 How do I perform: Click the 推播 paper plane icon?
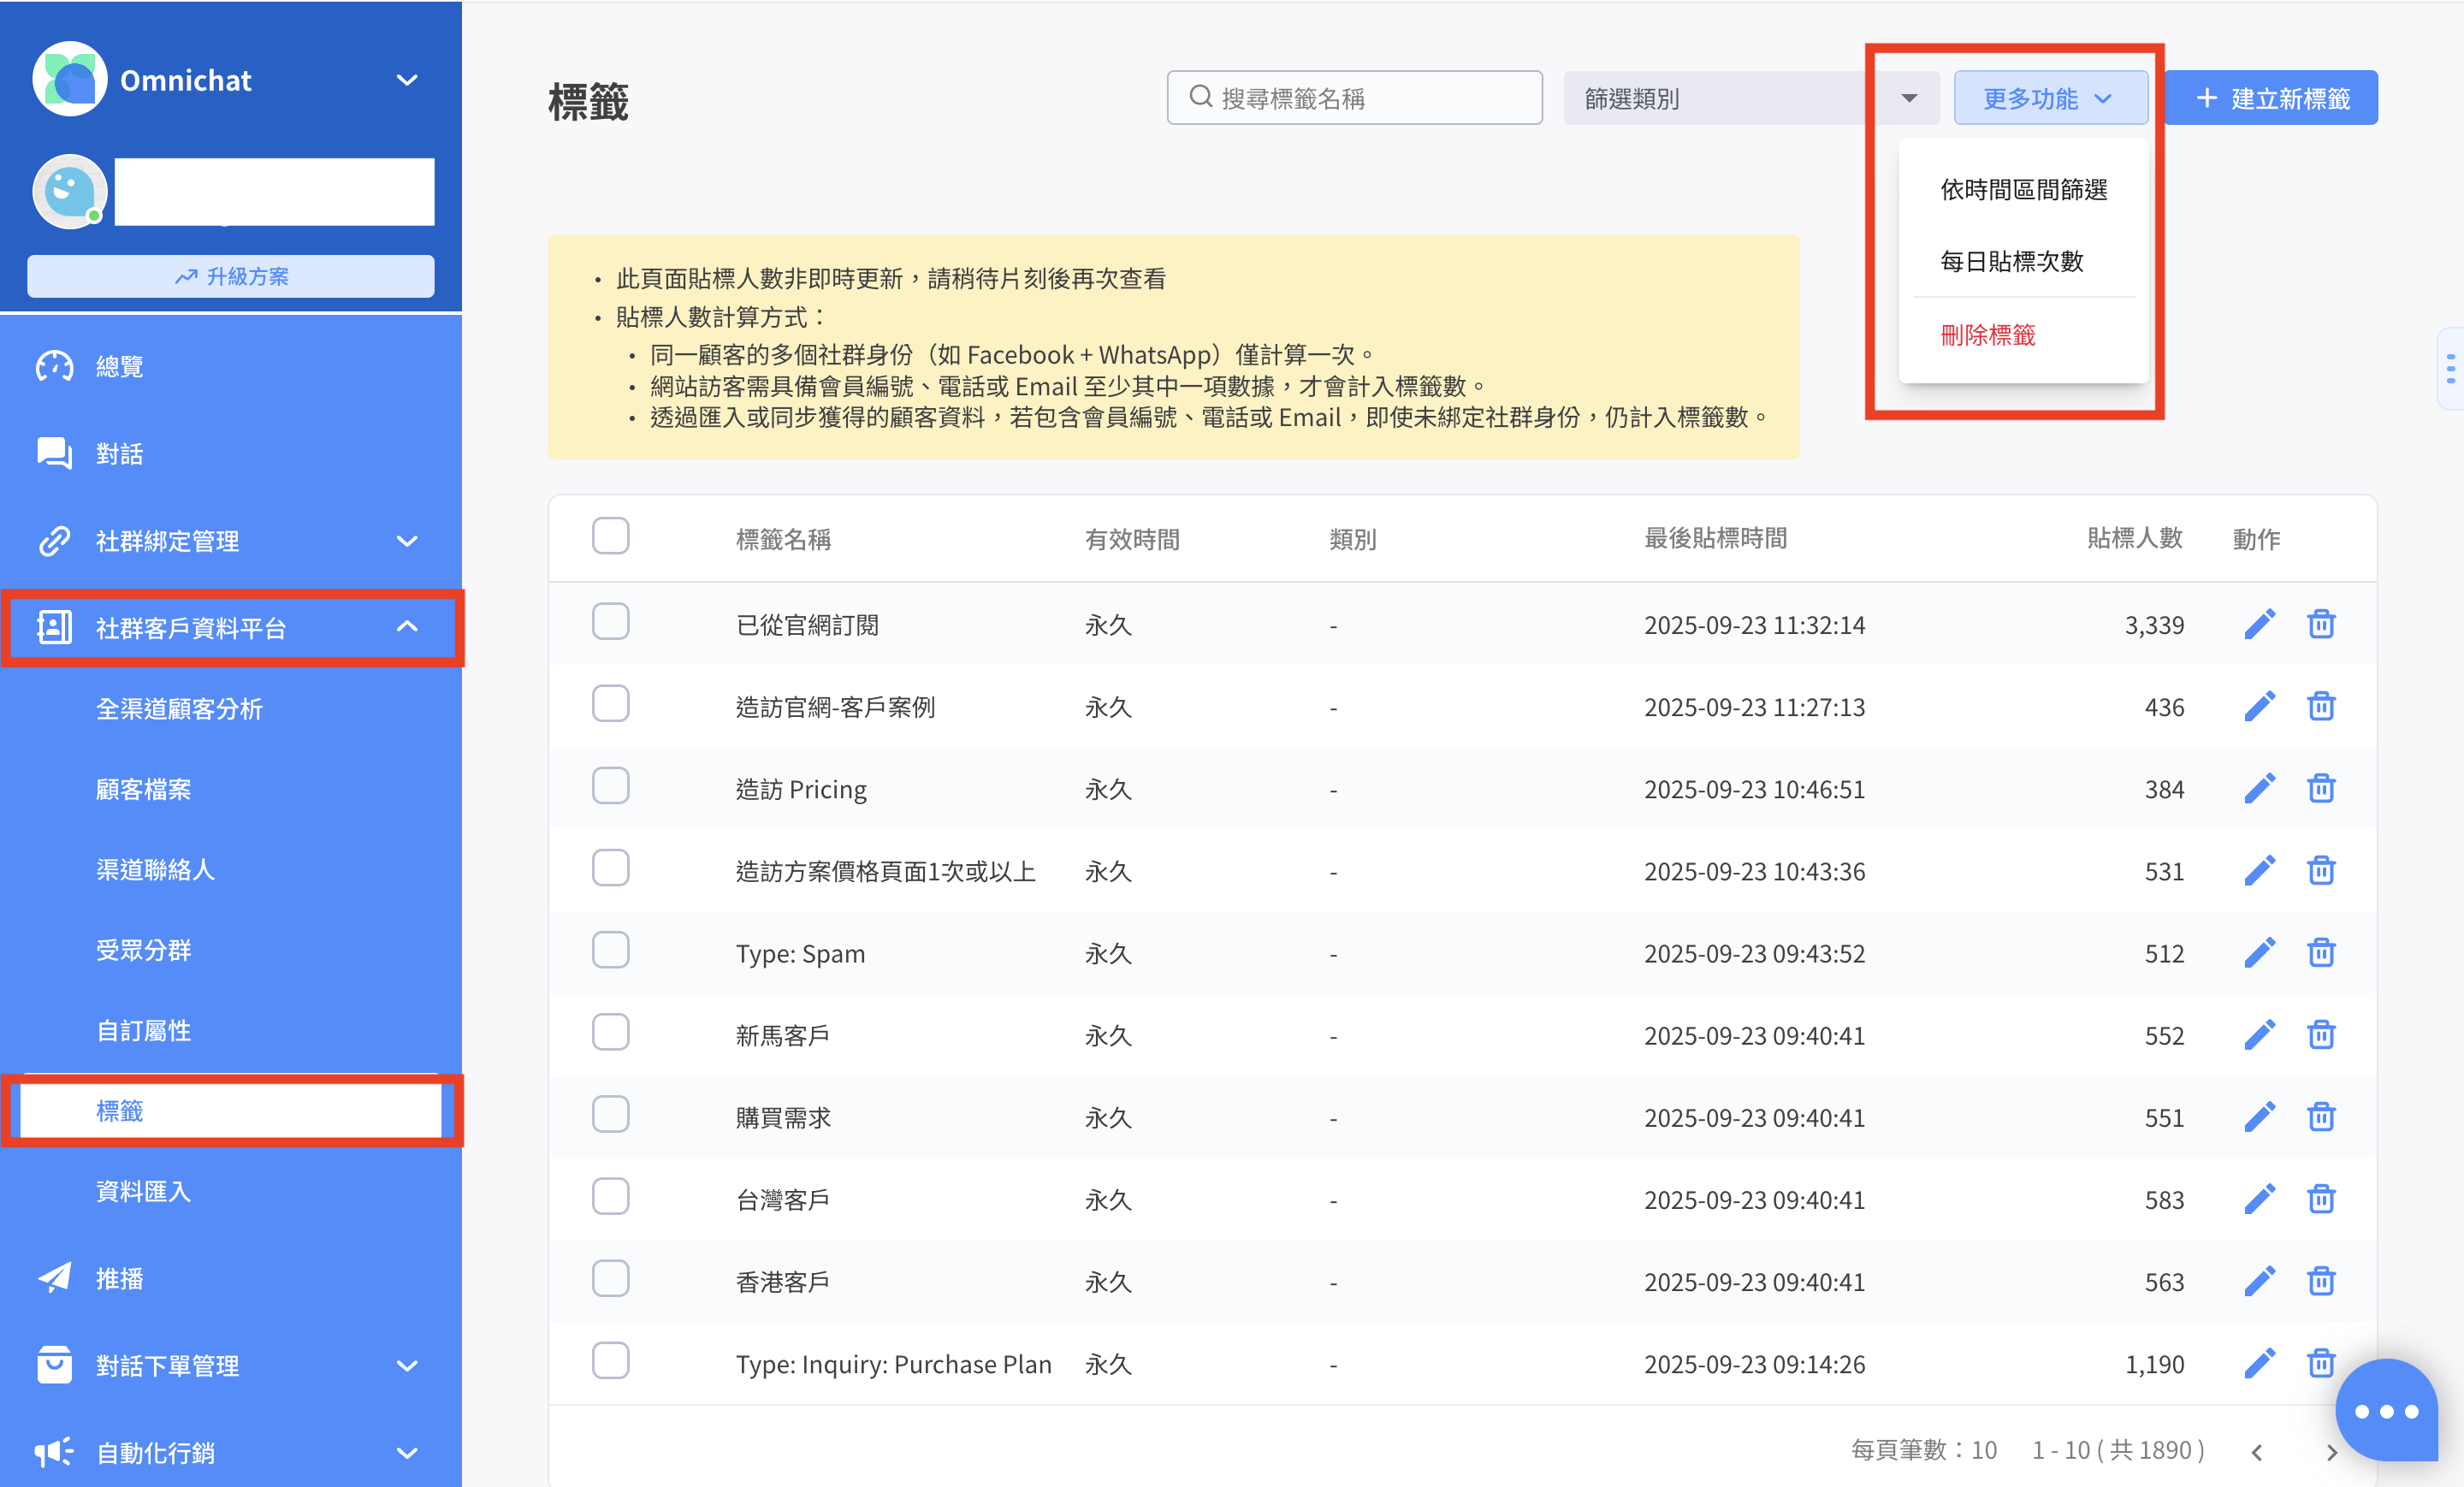54,1277
